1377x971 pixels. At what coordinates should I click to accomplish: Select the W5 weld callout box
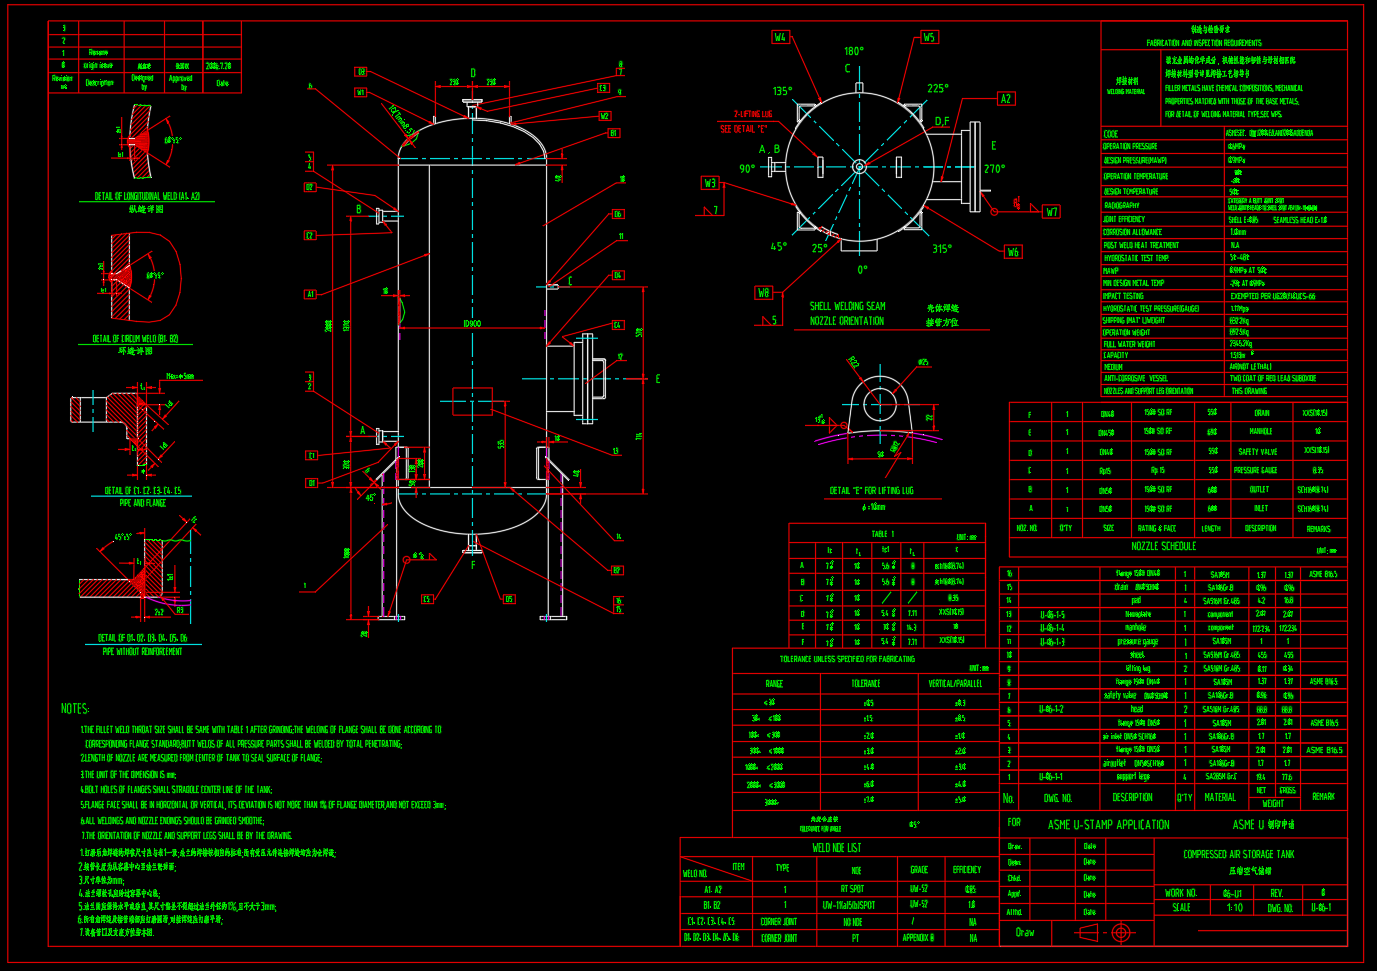(929, 37)
